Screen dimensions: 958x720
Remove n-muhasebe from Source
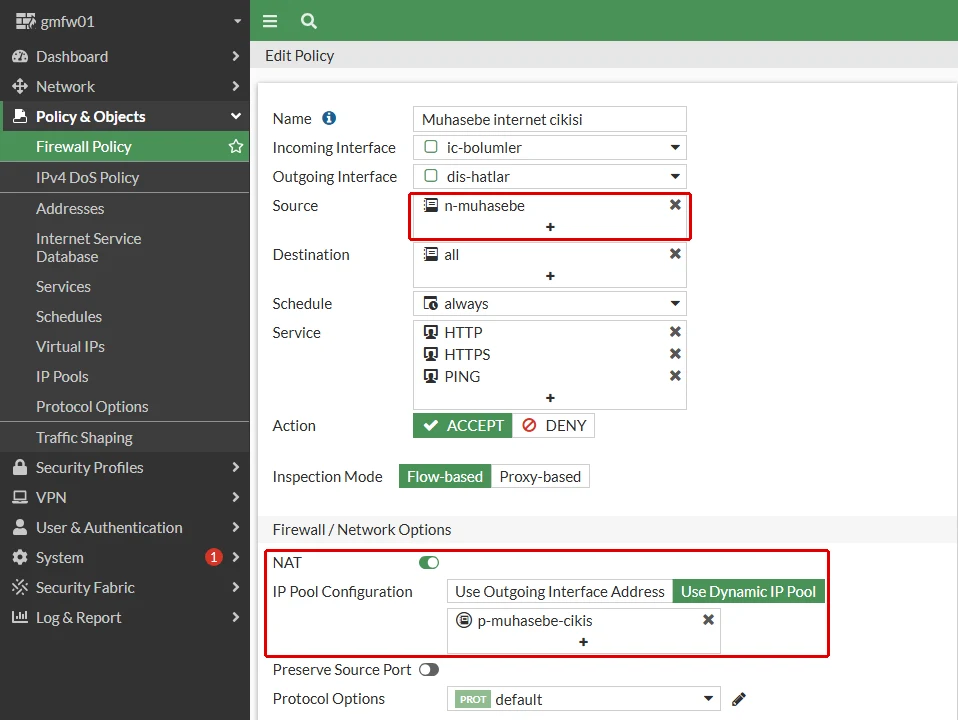[675, 205]
